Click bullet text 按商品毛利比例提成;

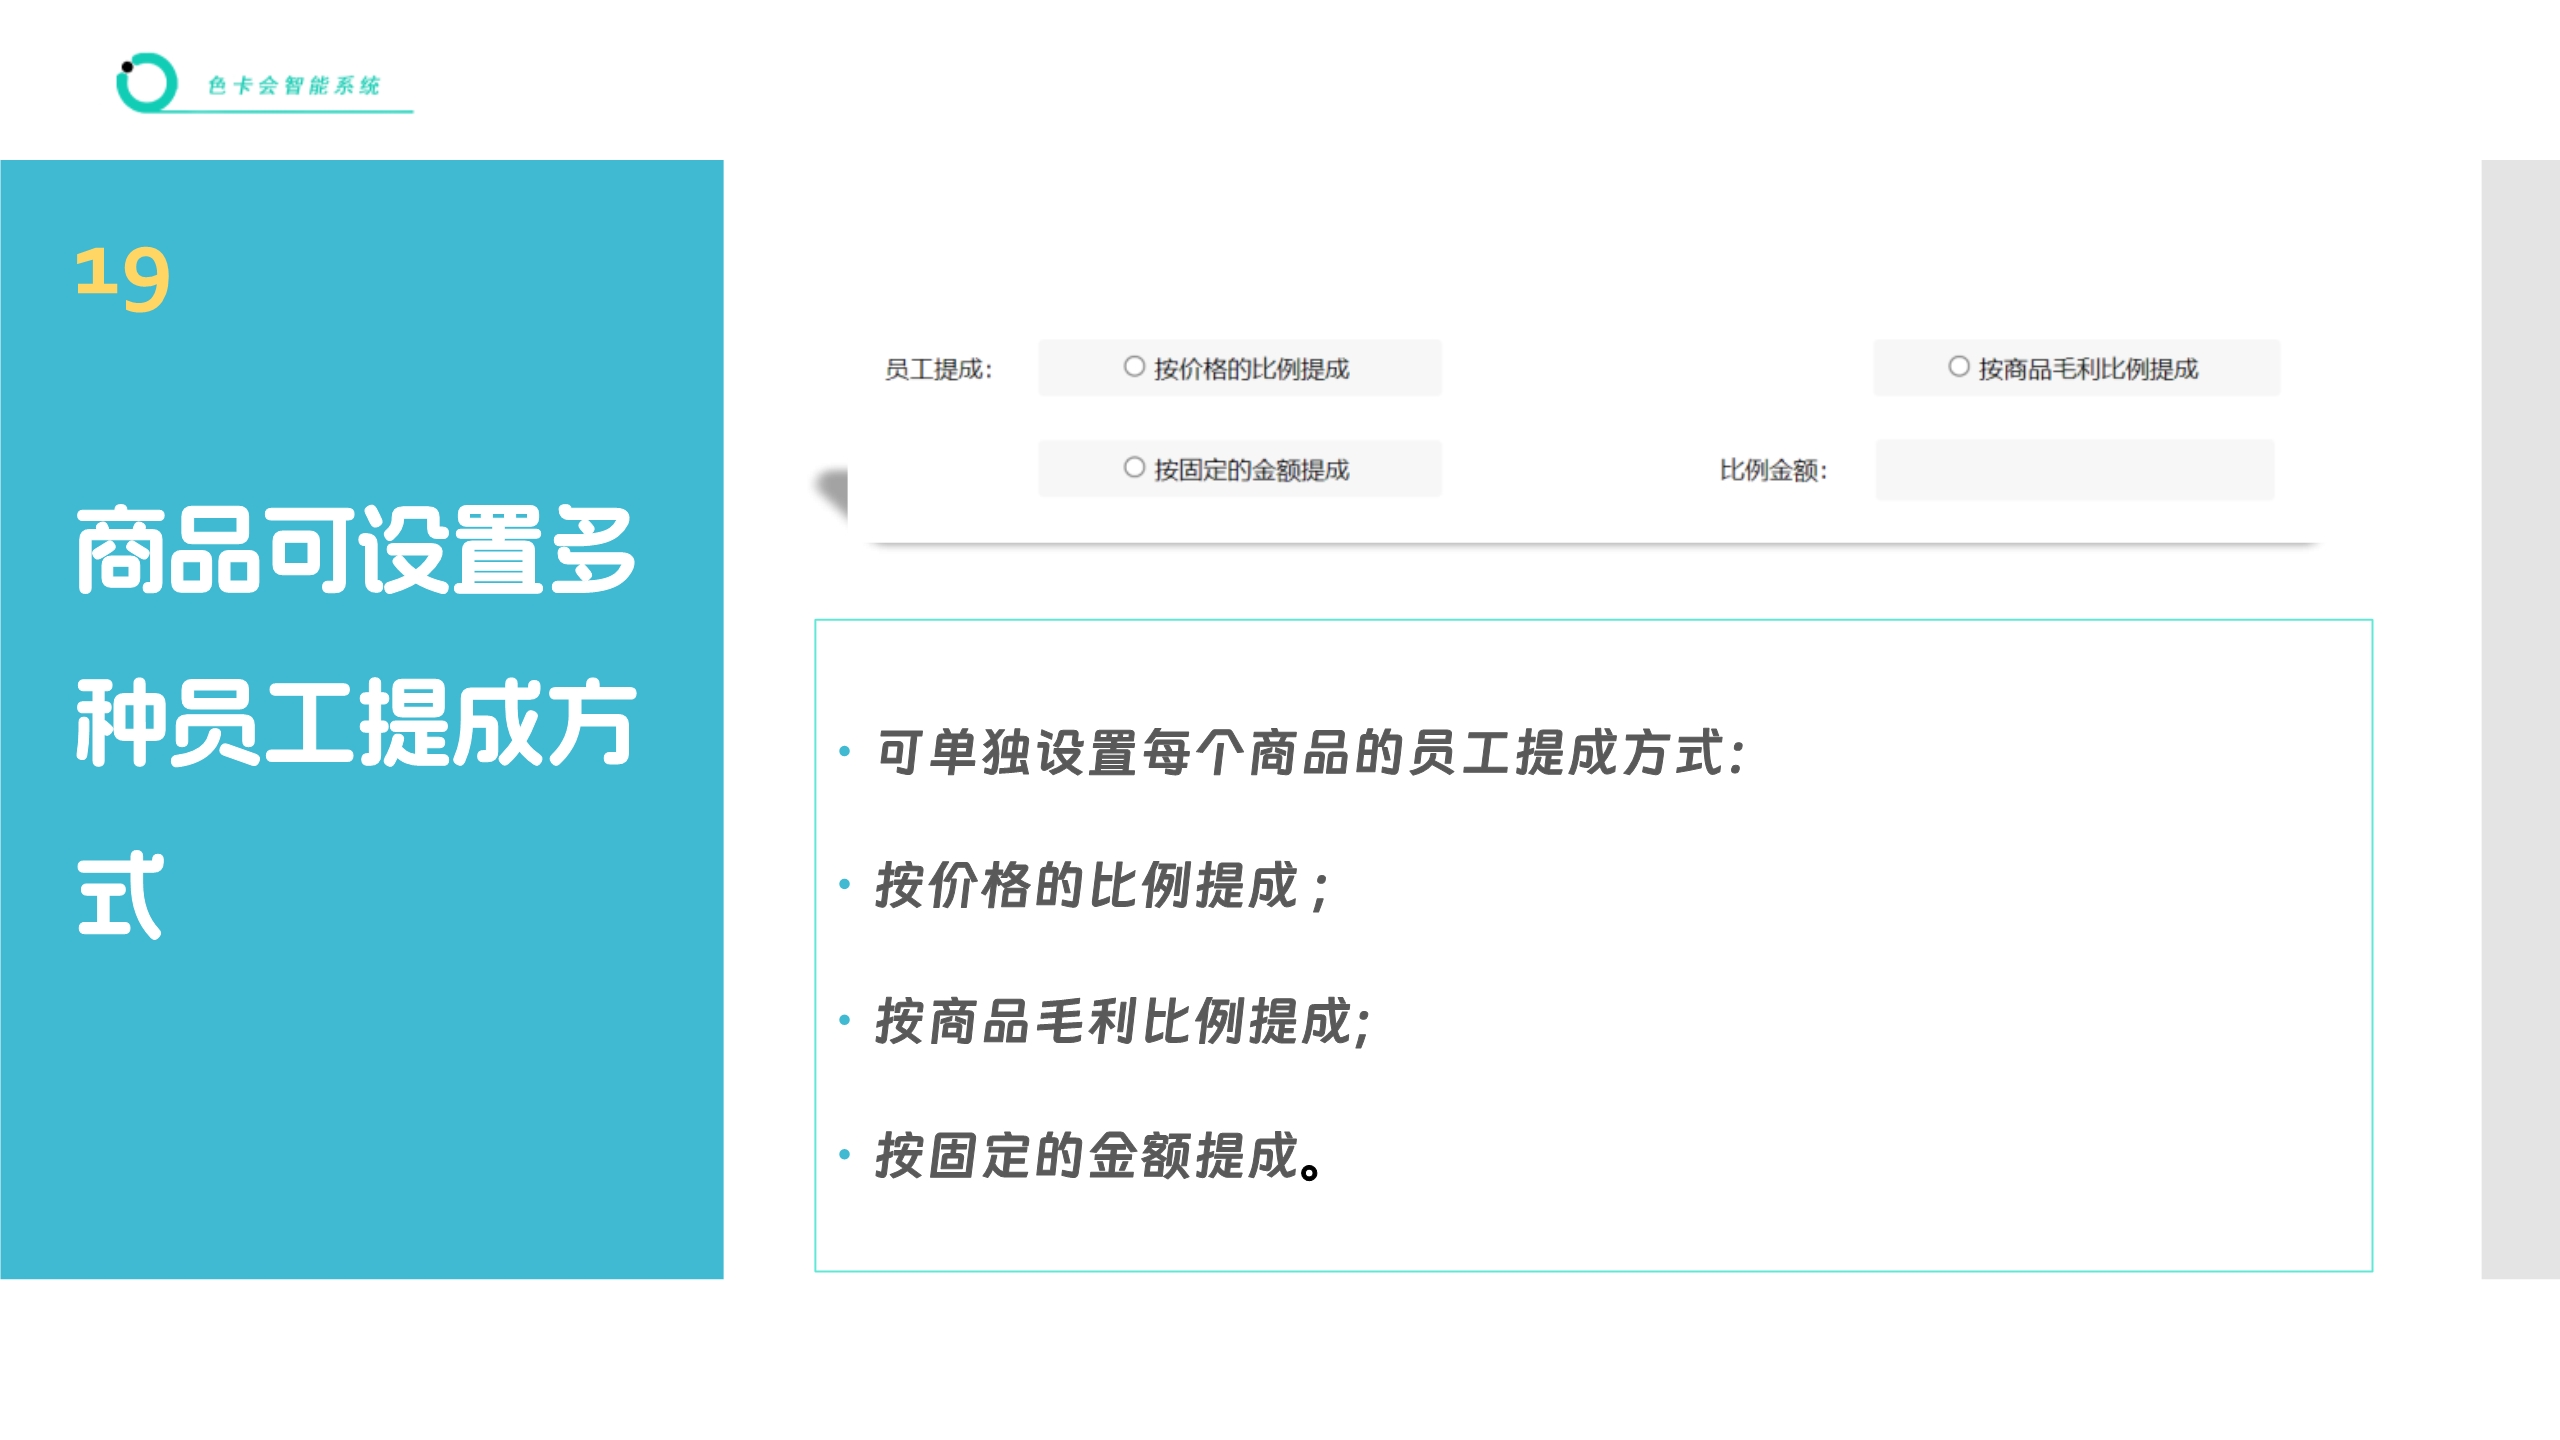point(1123,1022)
